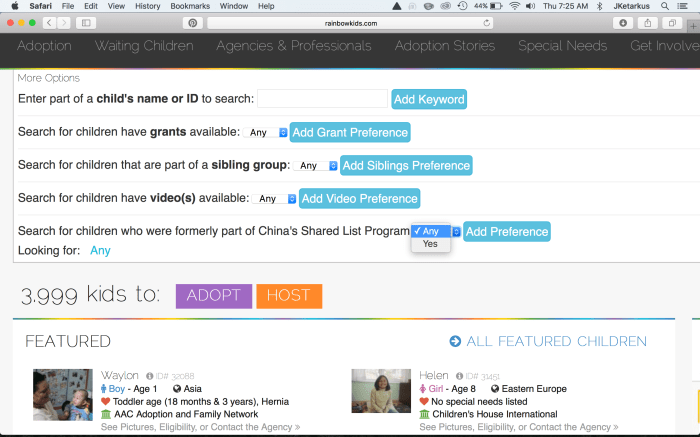Image resolution: width=700 pixels, height=437 pixels.
Task: Click the Add Keyword button
Action: [x=429, y=99]
